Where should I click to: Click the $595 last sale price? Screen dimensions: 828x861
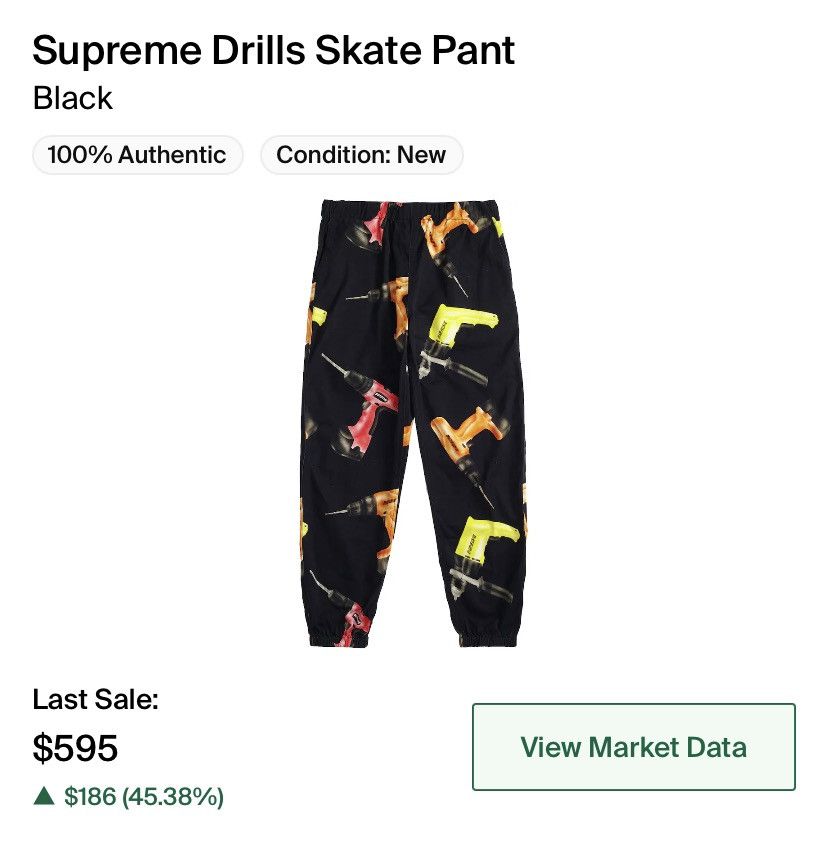(75, 748)
